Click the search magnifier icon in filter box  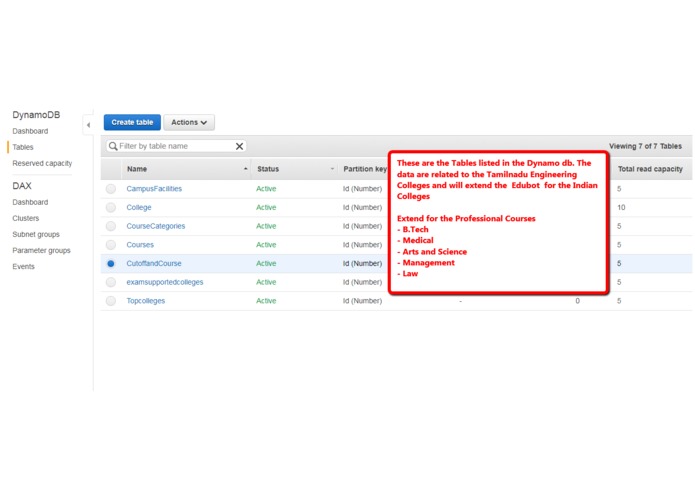[113, 146]
